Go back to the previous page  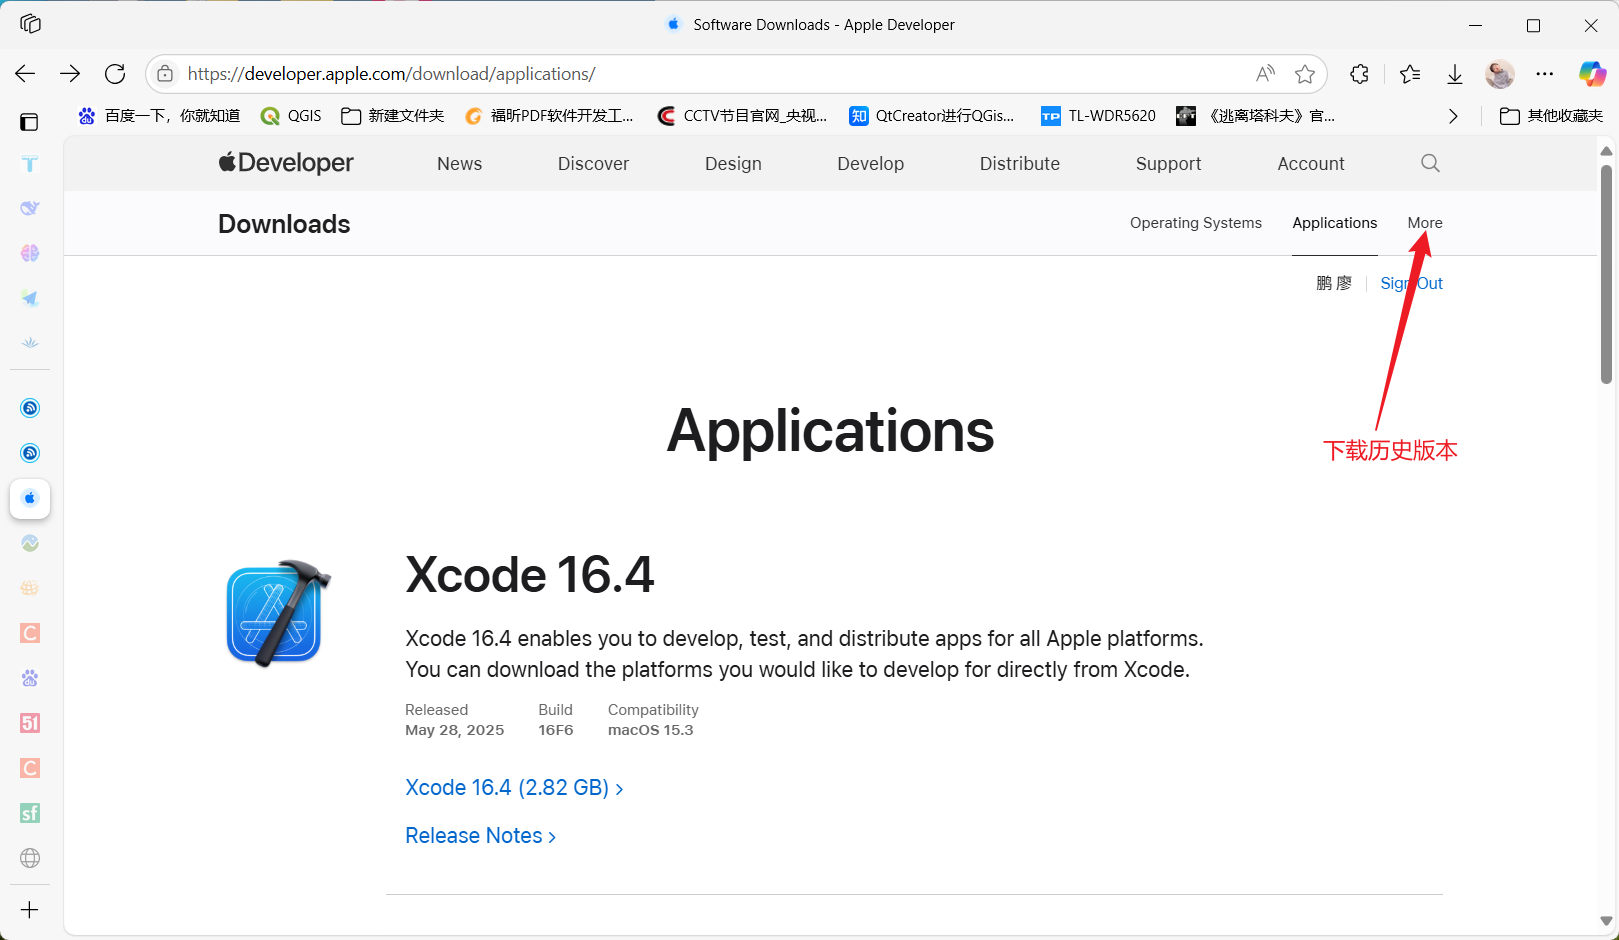(x=25, y=74)
